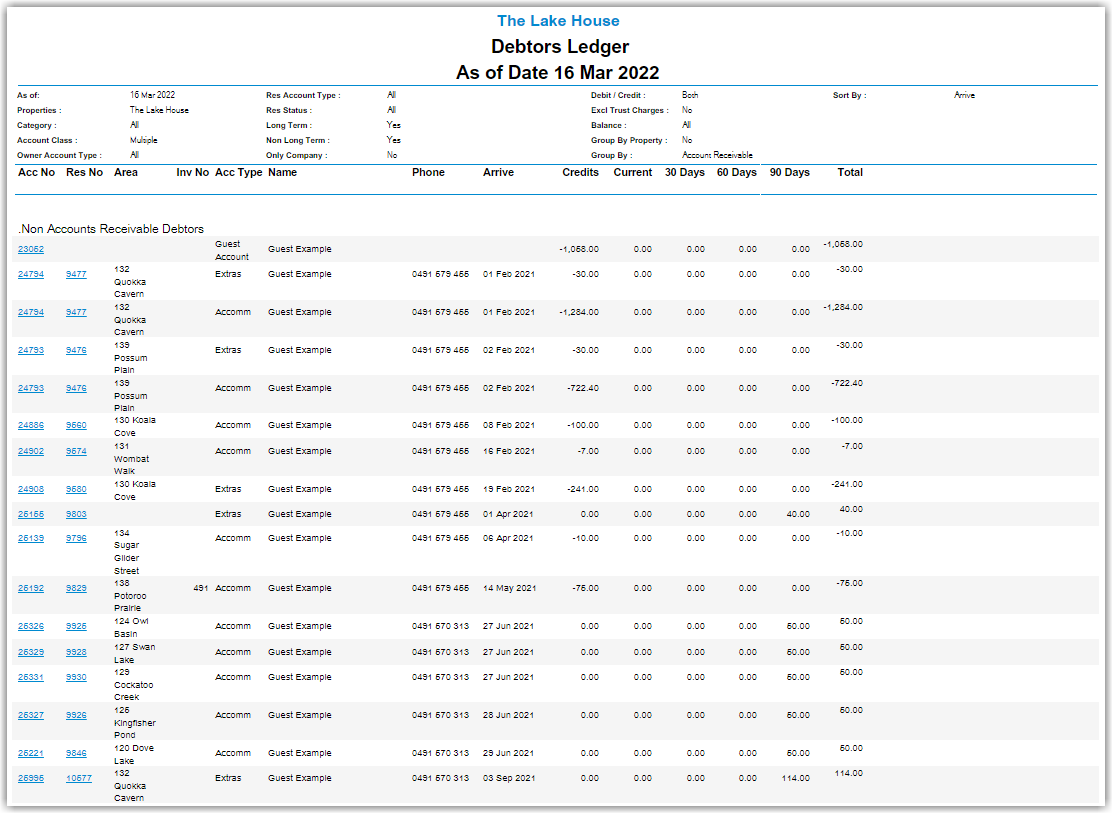Click the 14 May 2021 arrival date
This screenshot has width=1113, height=814.
pyautogui.click(x=510, y=588)
